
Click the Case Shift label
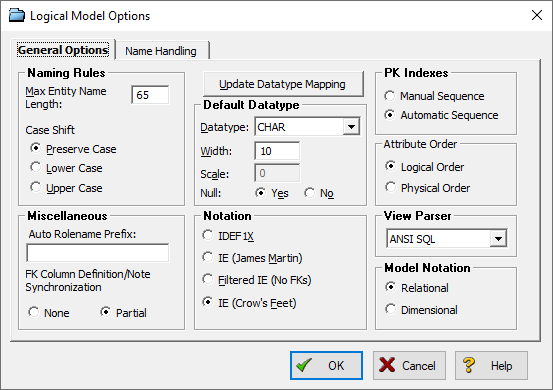click(50, 130)
